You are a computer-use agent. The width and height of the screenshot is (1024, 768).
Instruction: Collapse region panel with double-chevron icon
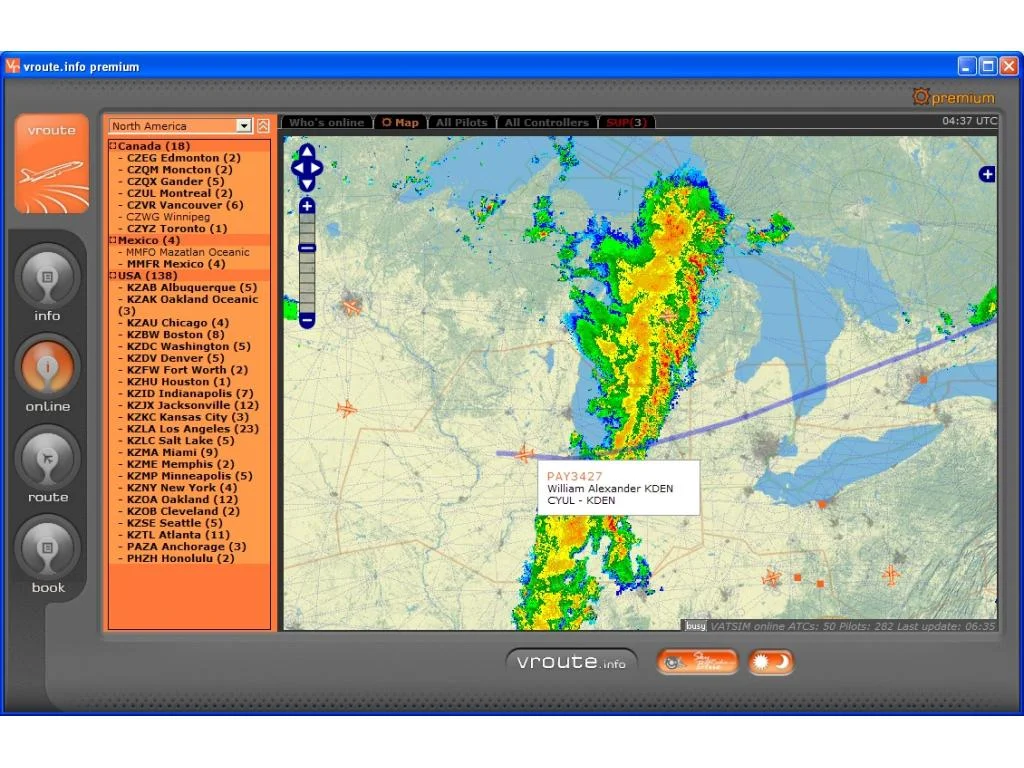(263, 125)
